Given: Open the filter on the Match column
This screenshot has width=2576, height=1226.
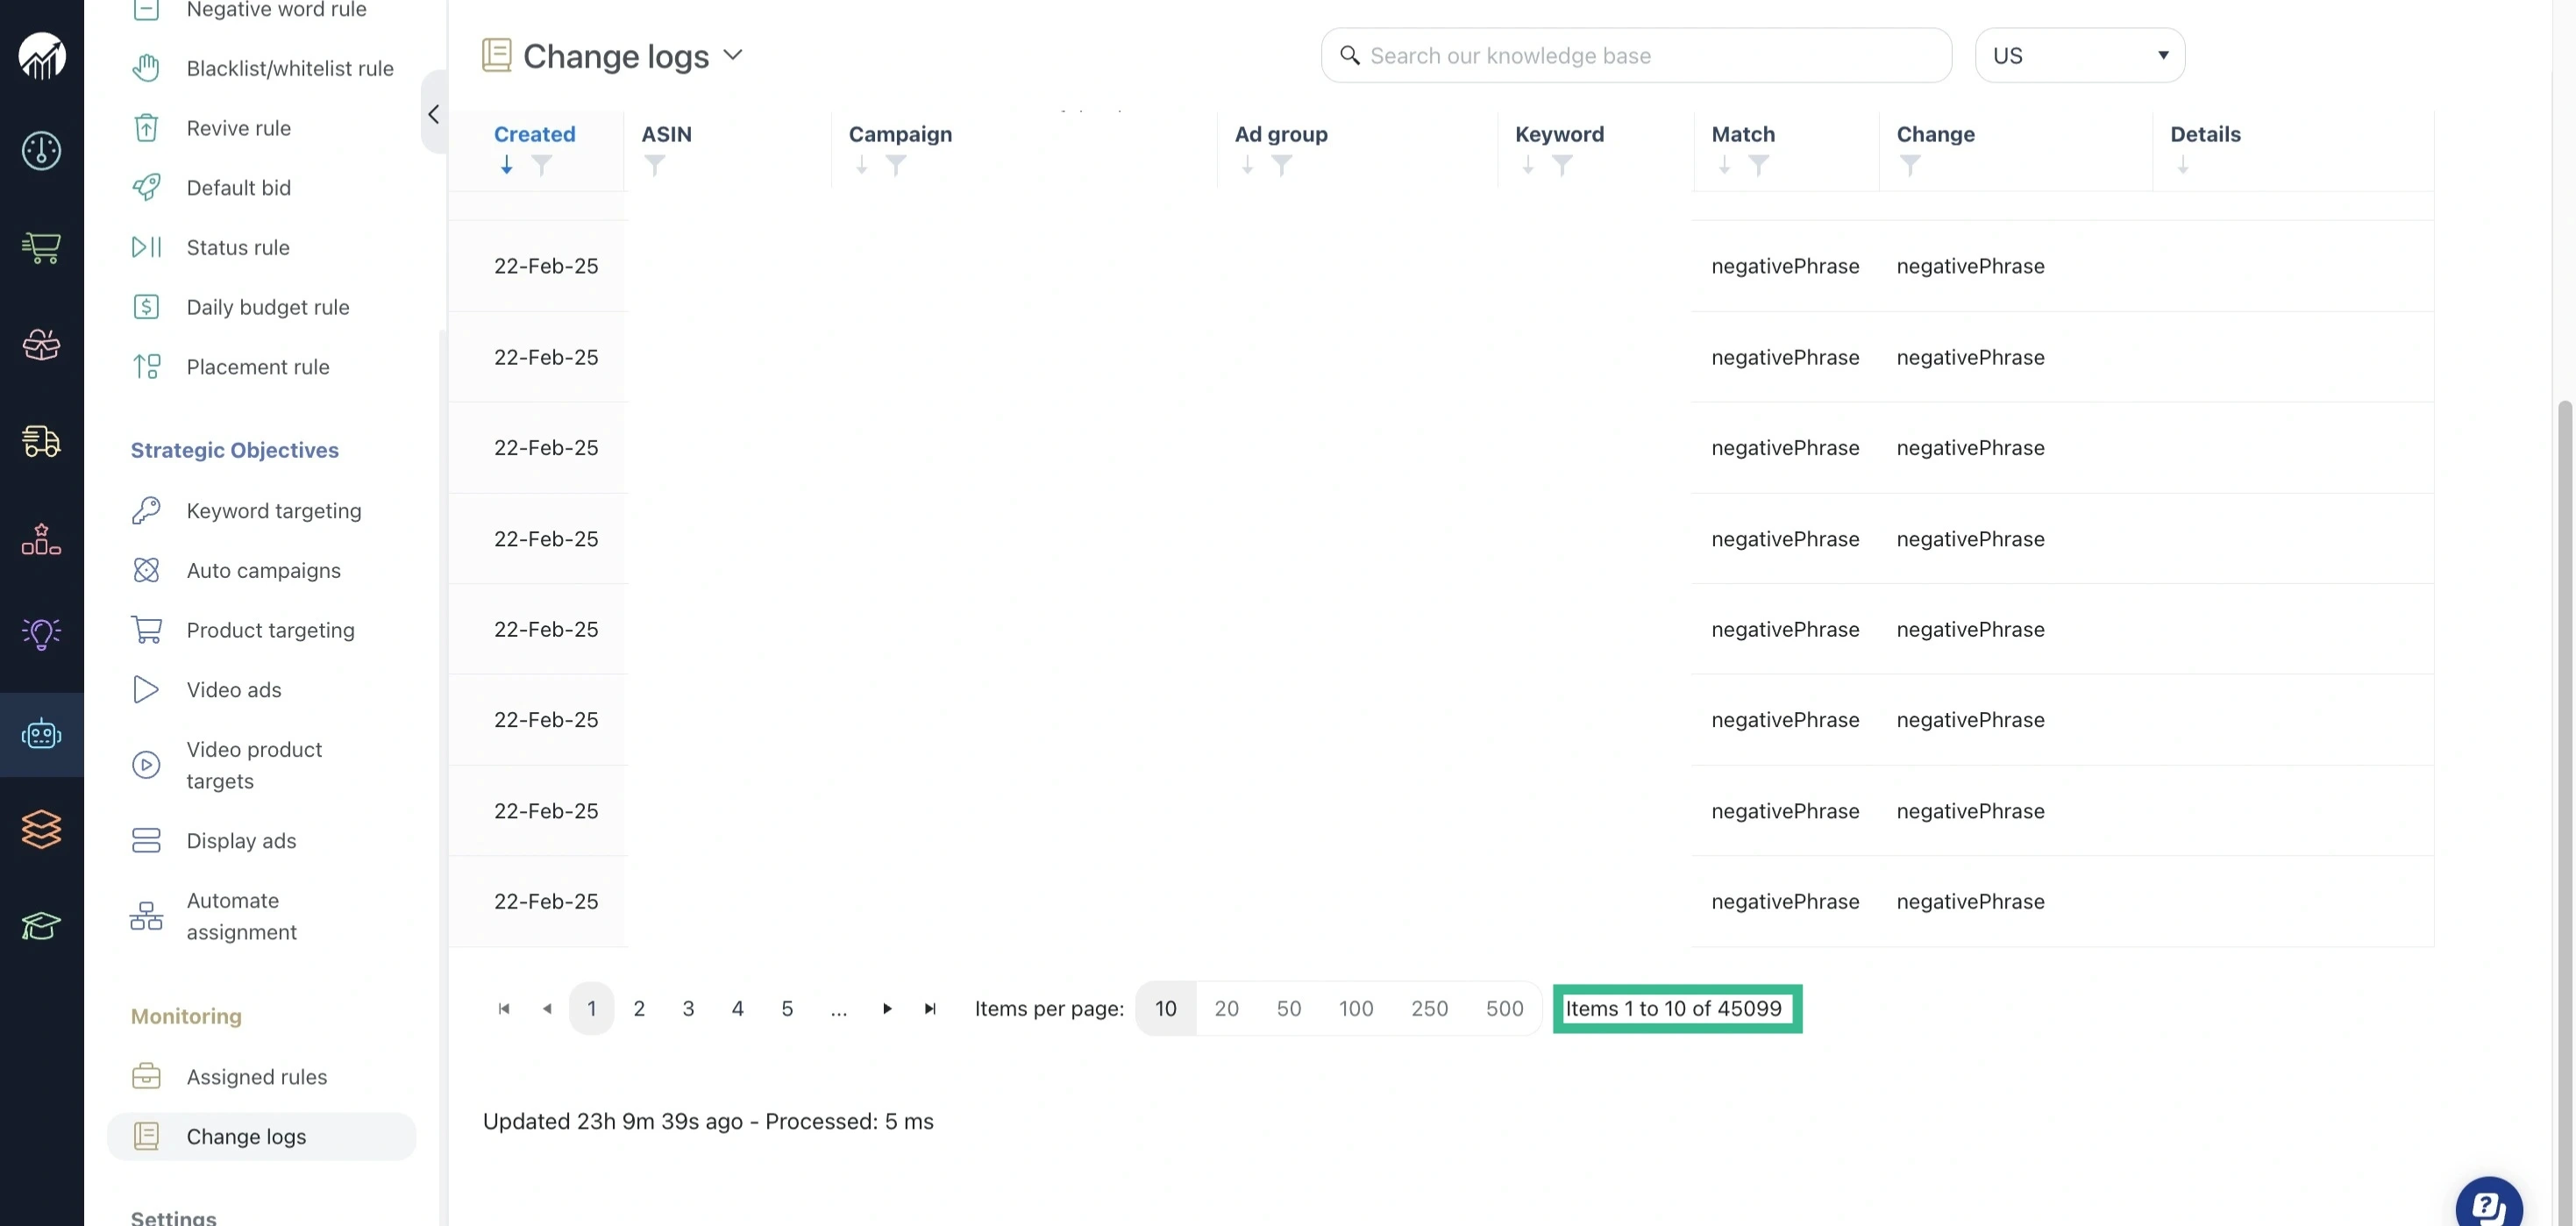Looking at the screenshot, I should click(1758, 166).
